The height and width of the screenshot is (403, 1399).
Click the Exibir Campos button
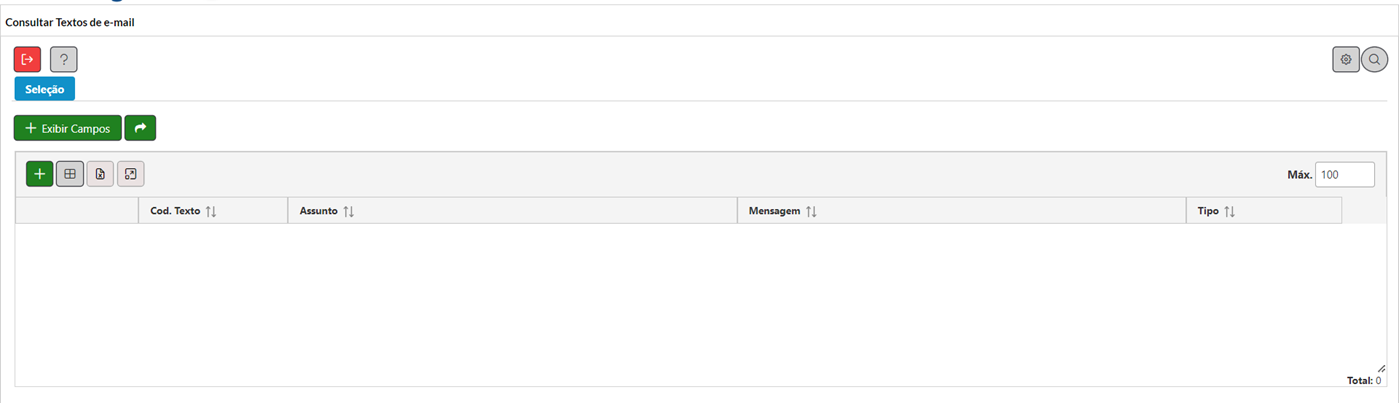click(68, 128)
